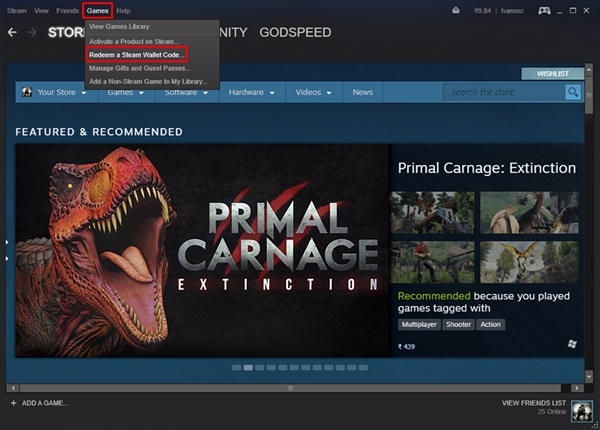Open the View menu
Viewport: 600px width, 430px height.
coord(41,11)
